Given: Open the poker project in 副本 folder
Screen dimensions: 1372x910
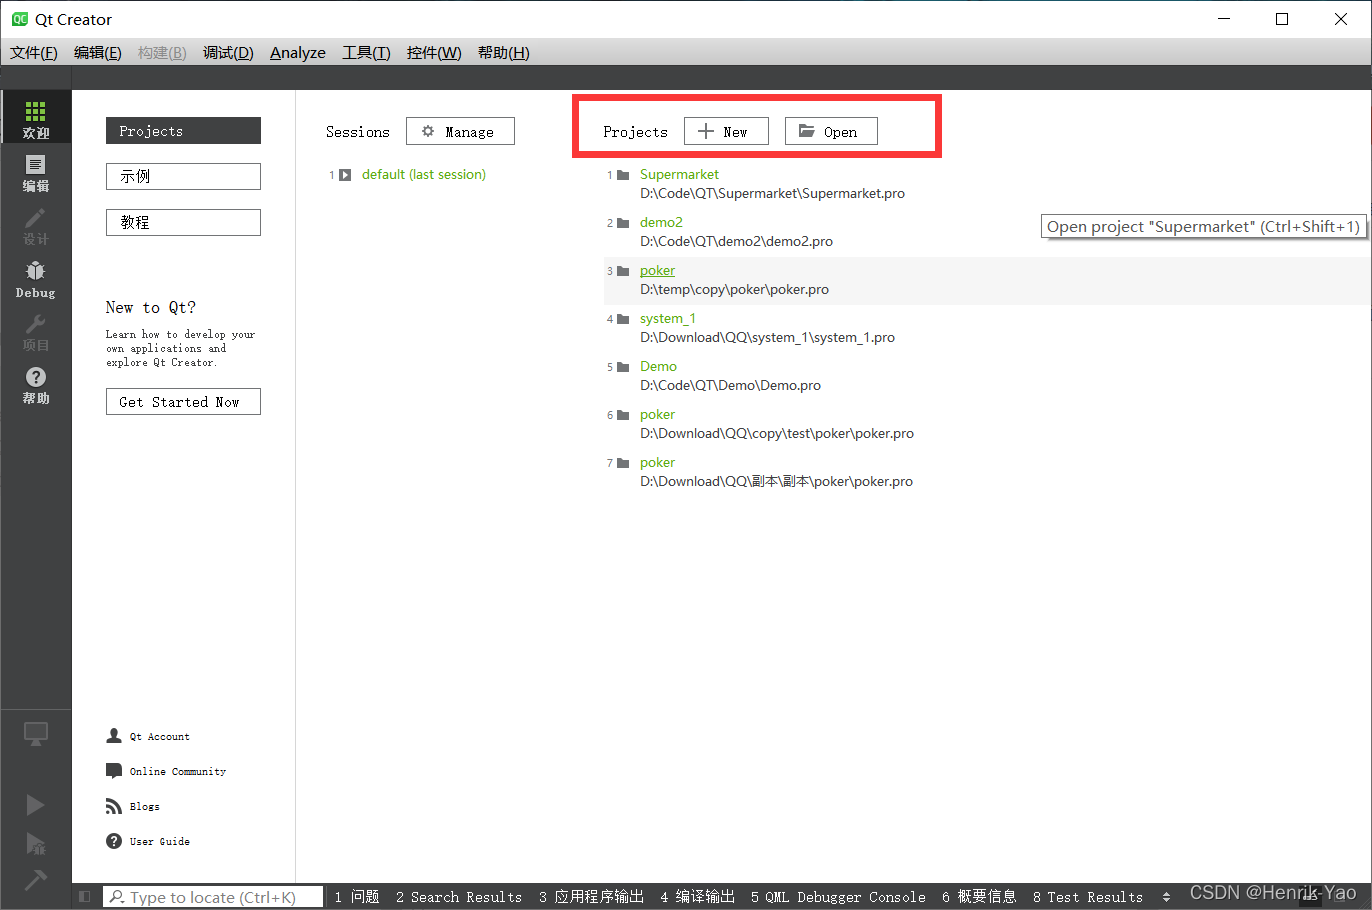Looking at the screenshot, I should tap(657, 462).
